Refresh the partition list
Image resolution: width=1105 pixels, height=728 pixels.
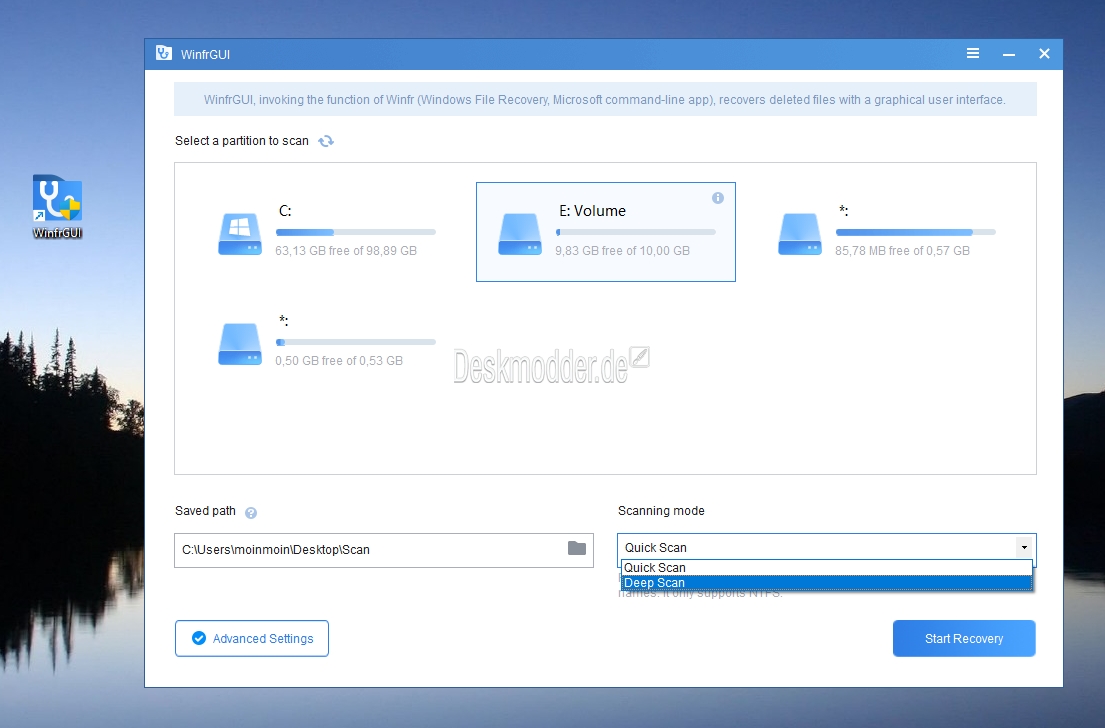pyautogui.click(x=326, y=141)
